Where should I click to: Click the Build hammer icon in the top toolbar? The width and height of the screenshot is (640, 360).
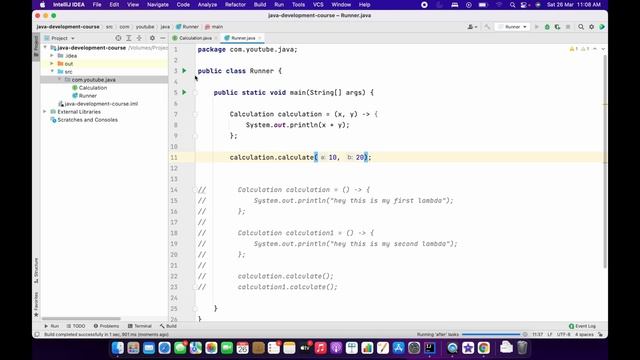487,27
